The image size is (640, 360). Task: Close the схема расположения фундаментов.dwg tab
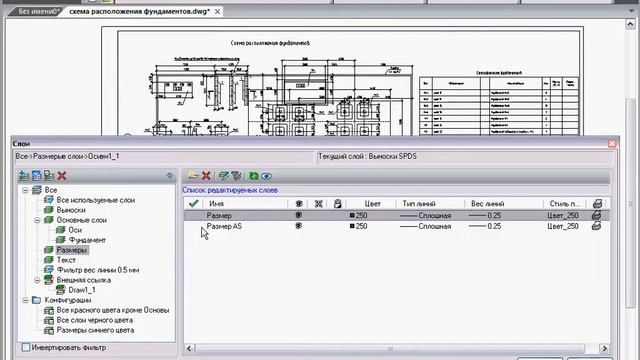point(218,11)
